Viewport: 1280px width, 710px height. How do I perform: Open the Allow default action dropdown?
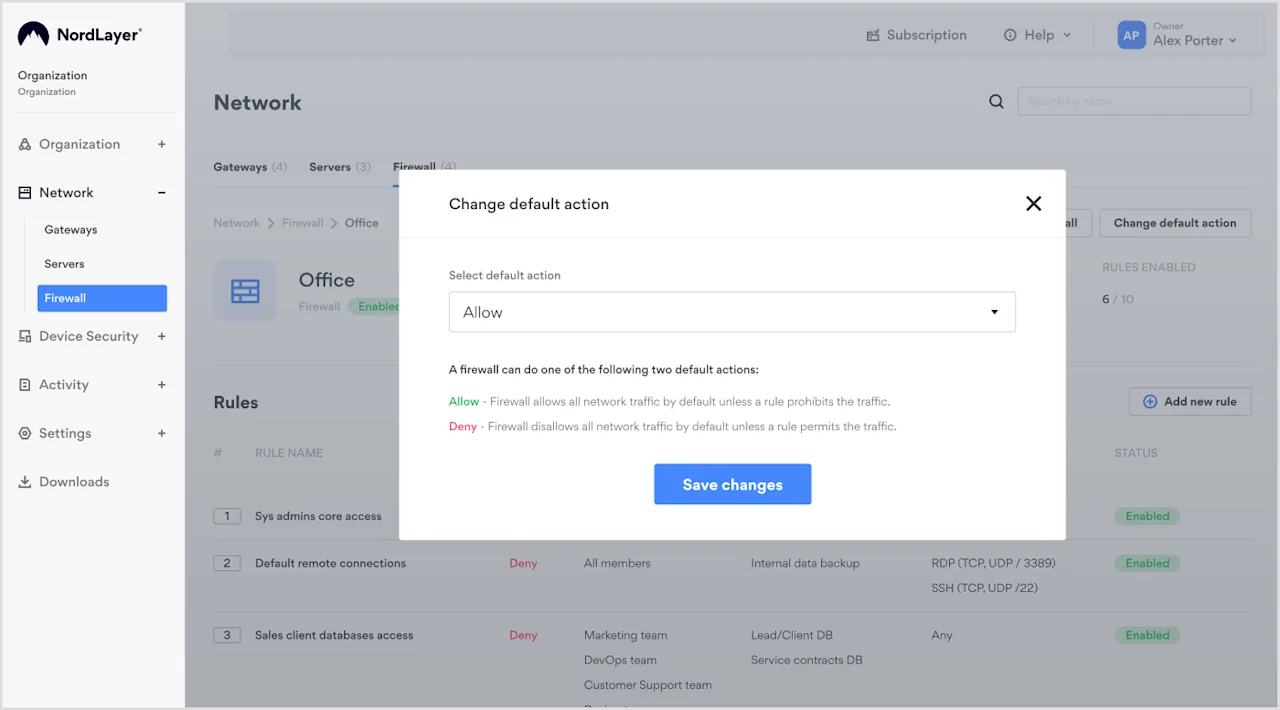click(x=733, y=312)
